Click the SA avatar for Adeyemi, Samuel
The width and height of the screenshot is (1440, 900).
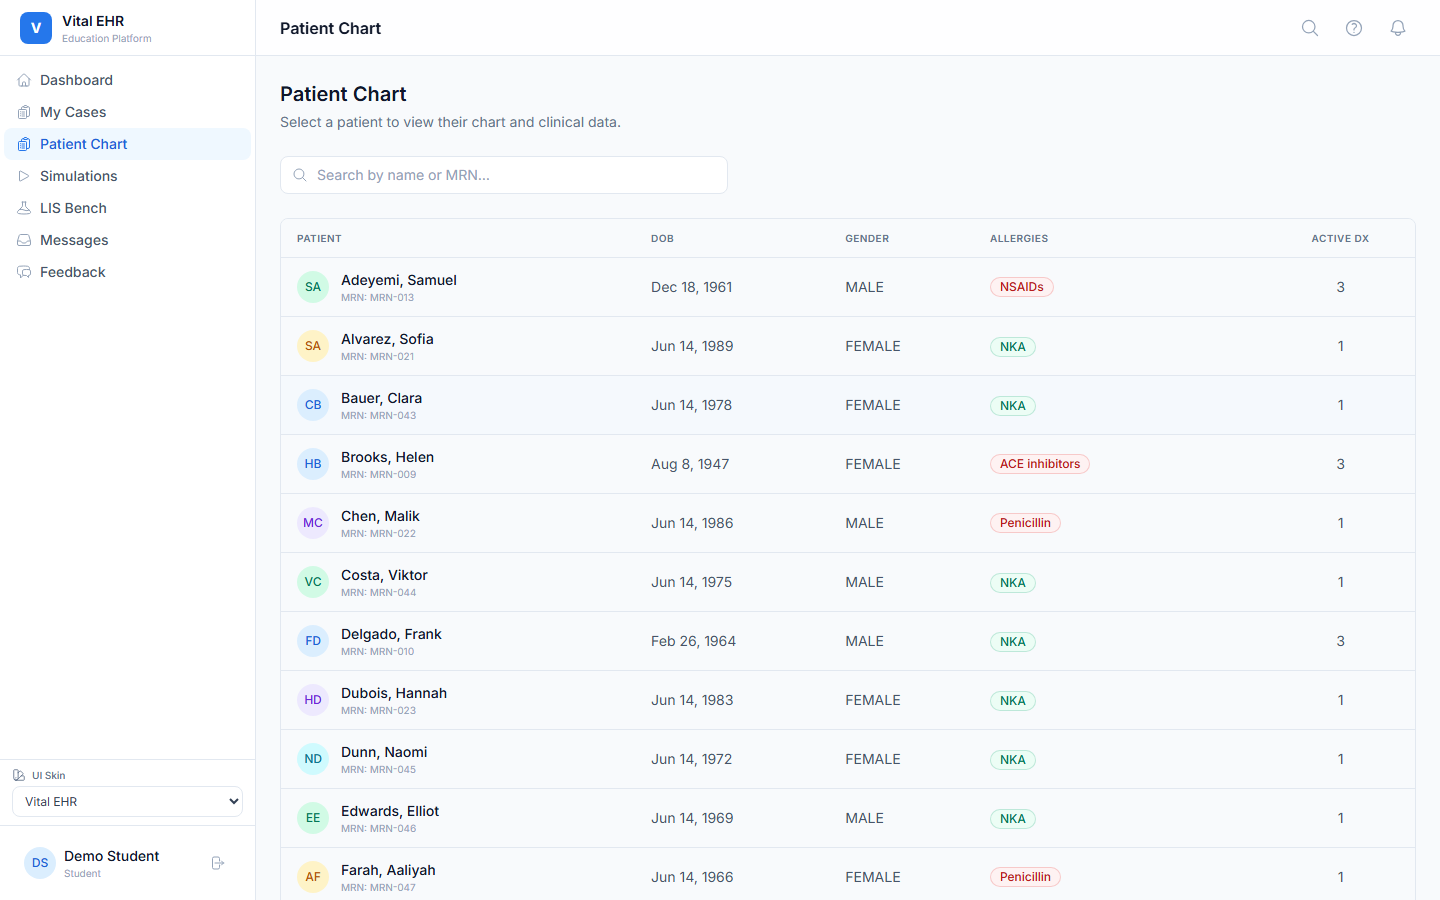[313, 287]
